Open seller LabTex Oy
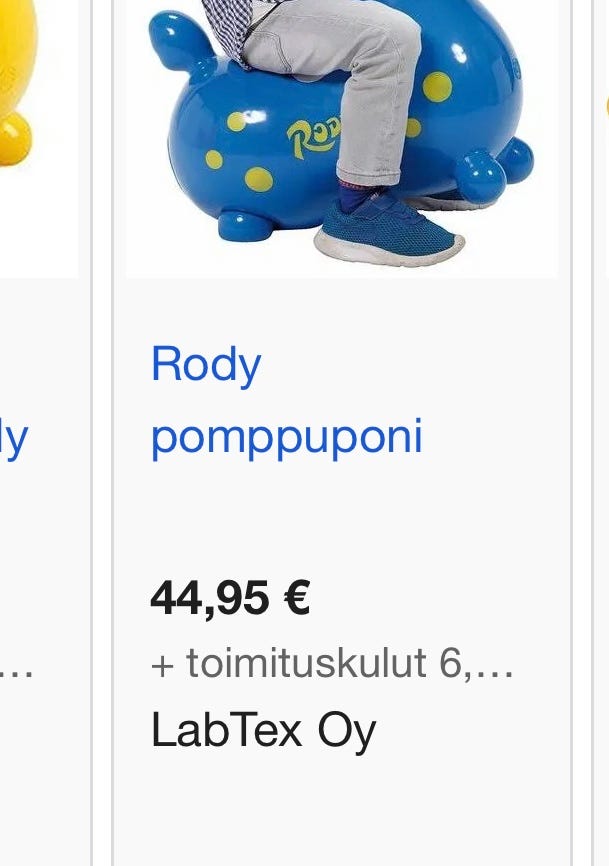609x866 pixels. point(263,730)
